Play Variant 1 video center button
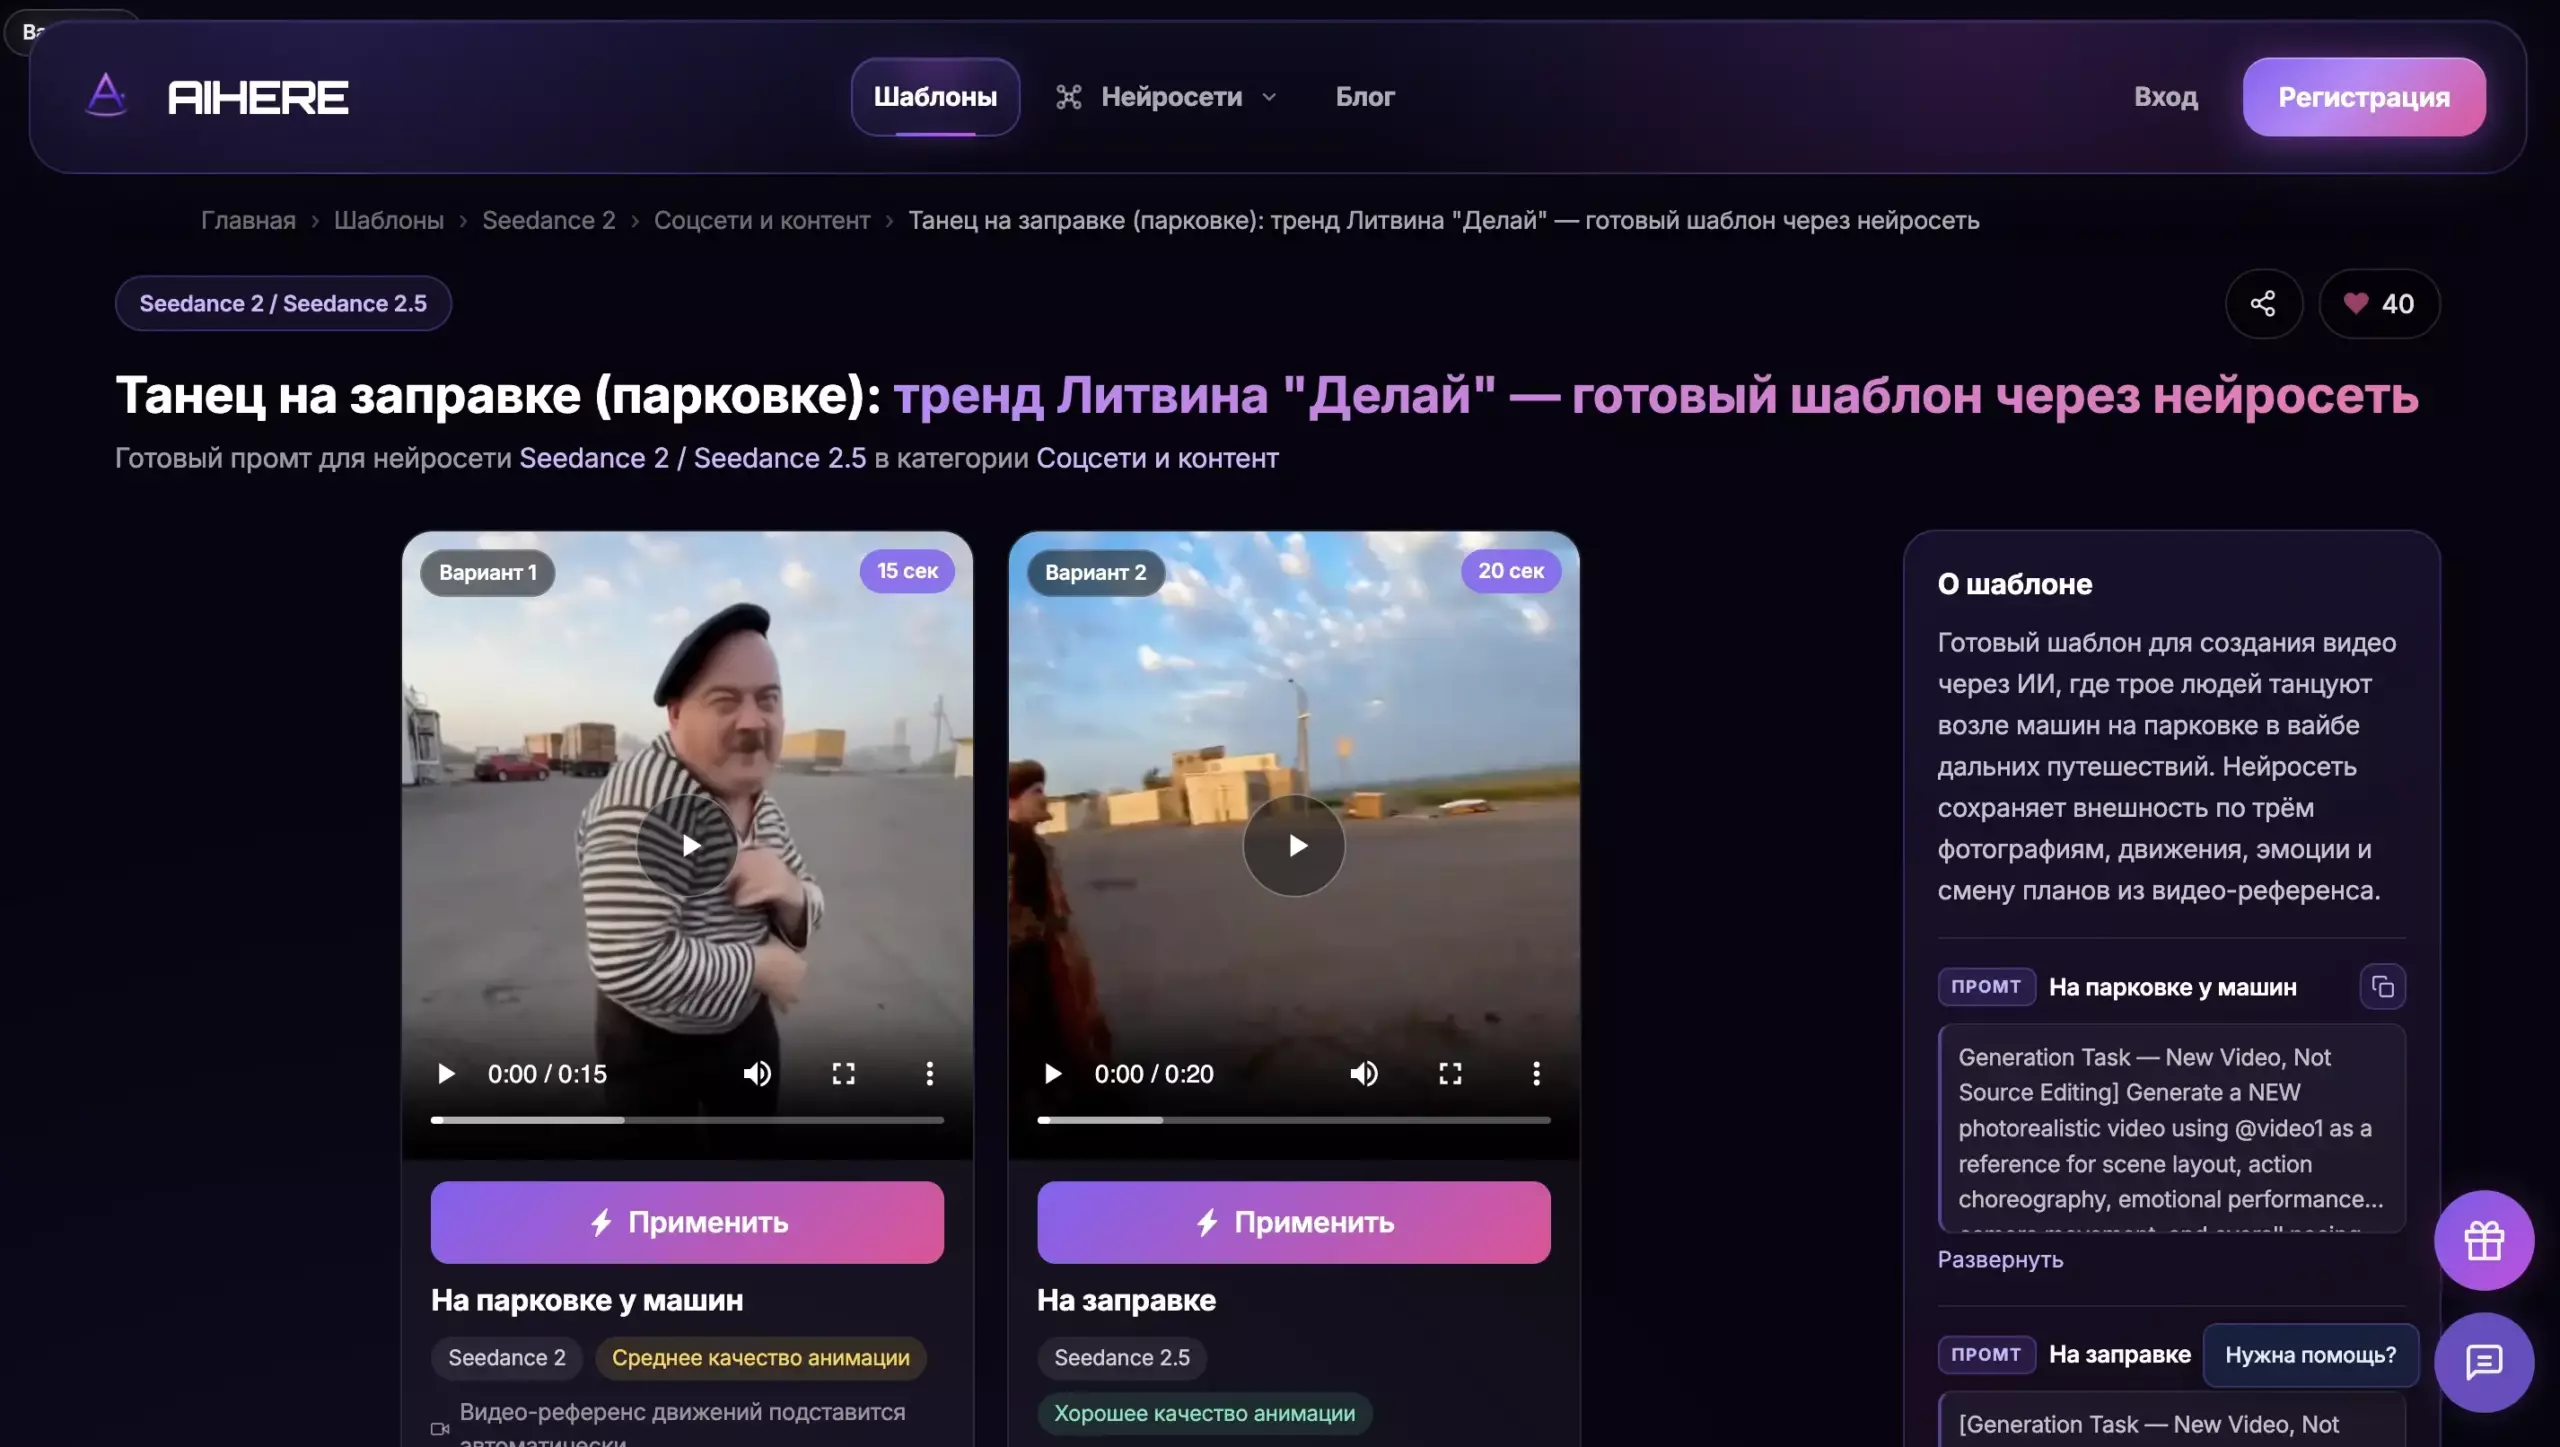The width and height of the screenshot is (2560, 1447). click(x=688, y=846)
